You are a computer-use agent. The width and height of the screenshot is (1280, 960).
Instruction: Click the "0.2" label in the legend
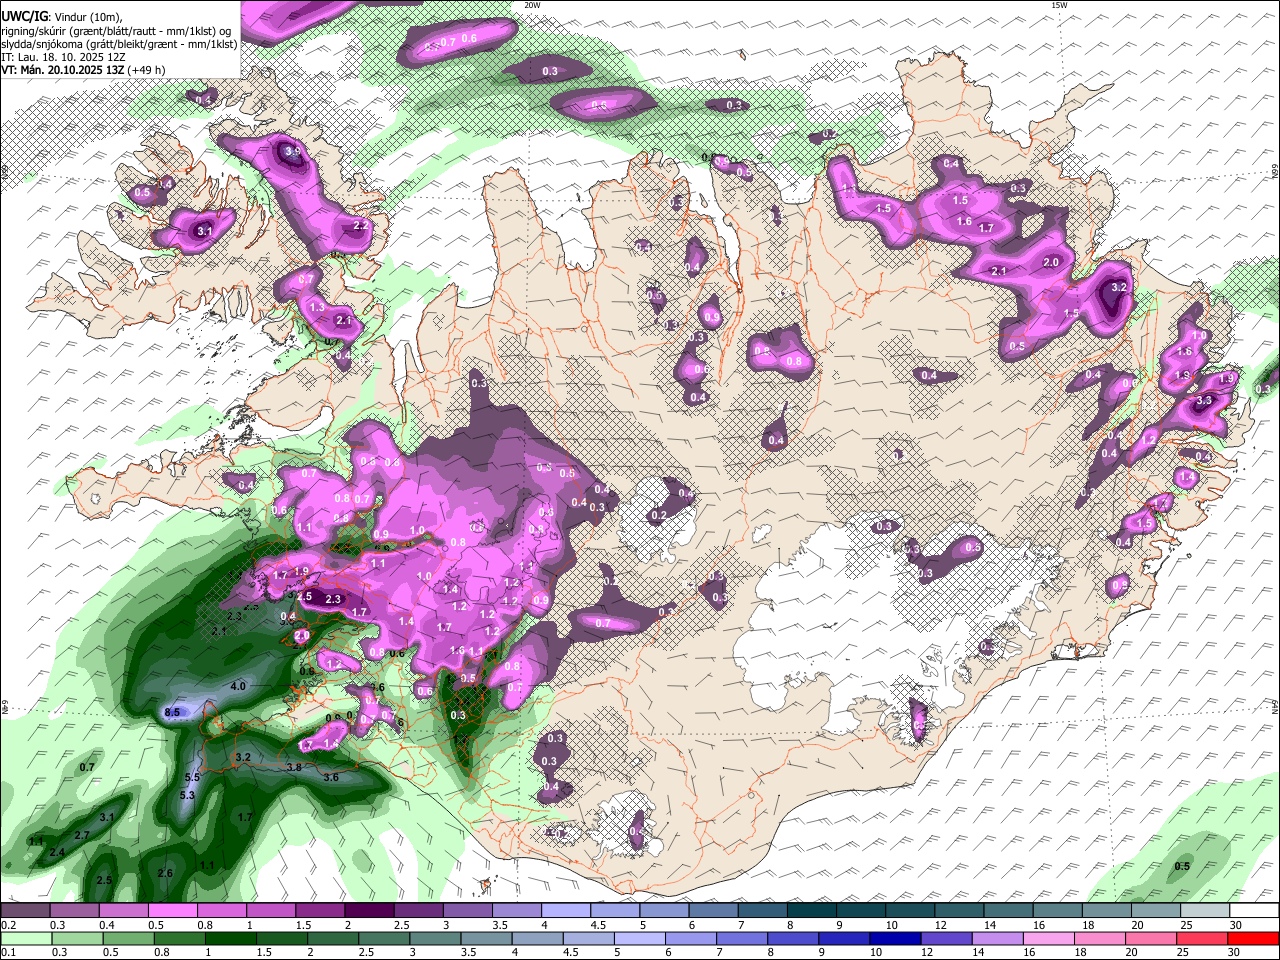coord(9,926)
